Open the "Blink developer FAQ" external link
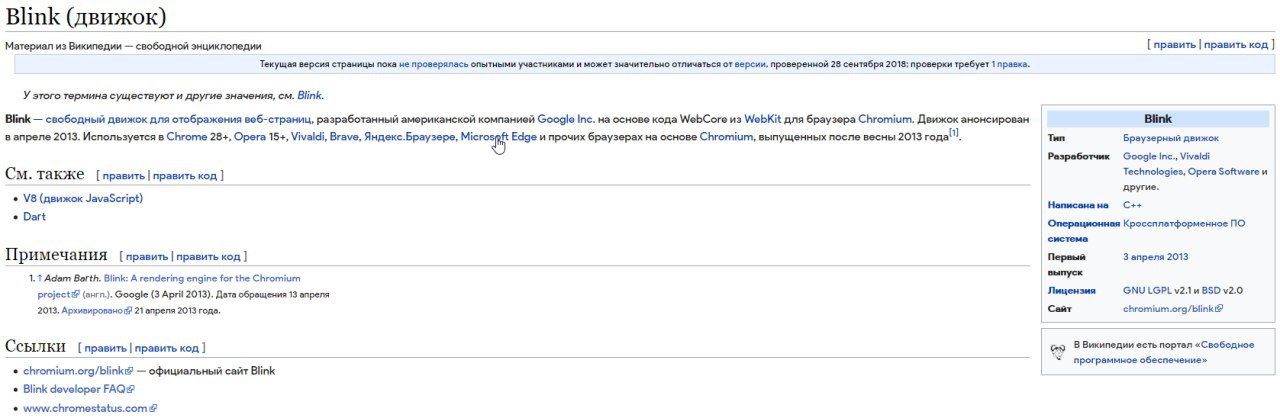 [x=78, y=389]
